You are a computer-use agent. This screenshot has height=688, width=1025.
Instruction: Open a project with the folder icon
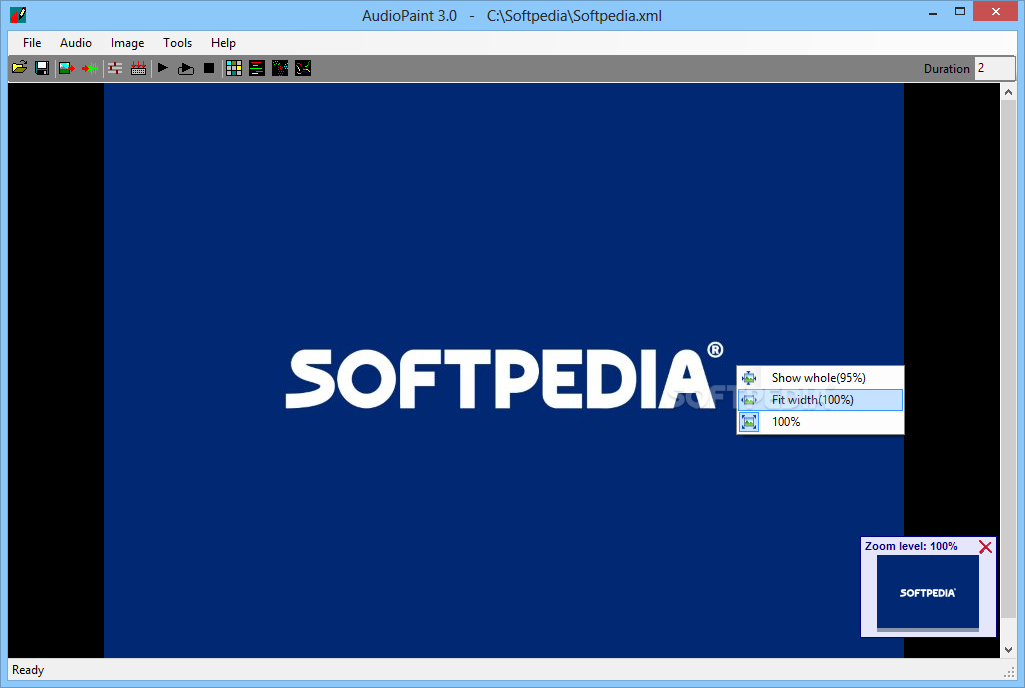[20, 68]
